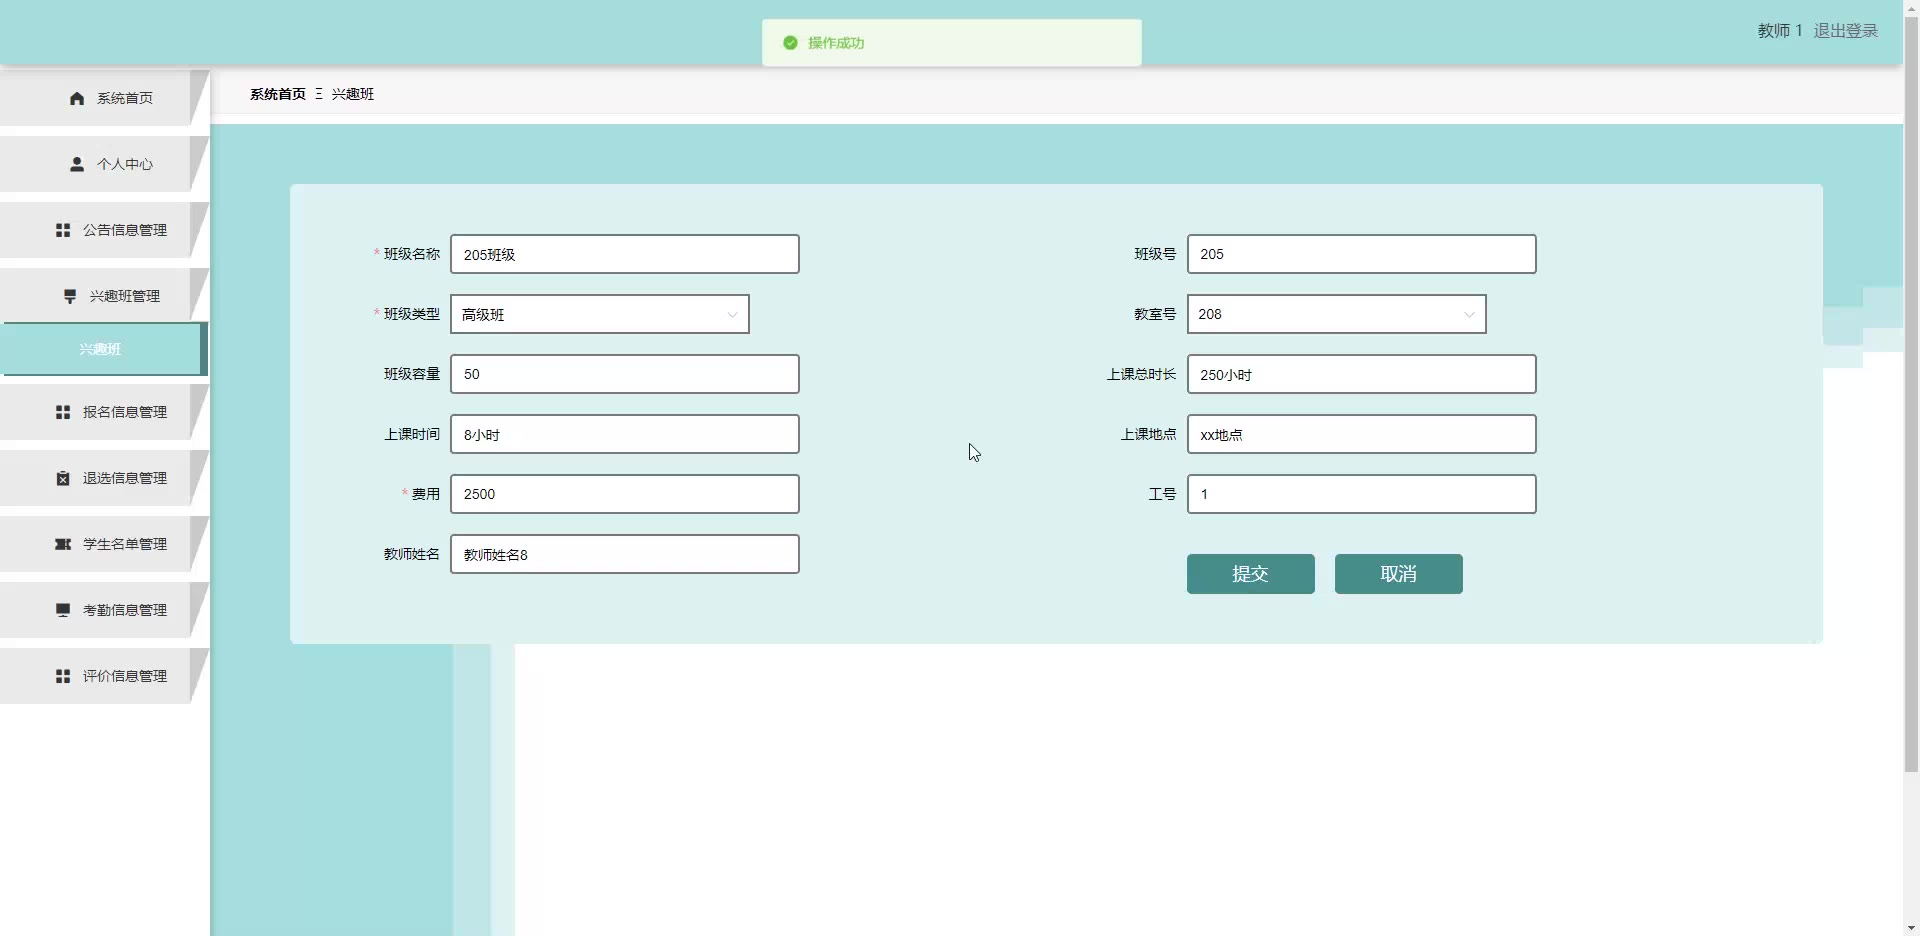
Task: Click the 上课总时长 input field
Action: [1362, 374]
